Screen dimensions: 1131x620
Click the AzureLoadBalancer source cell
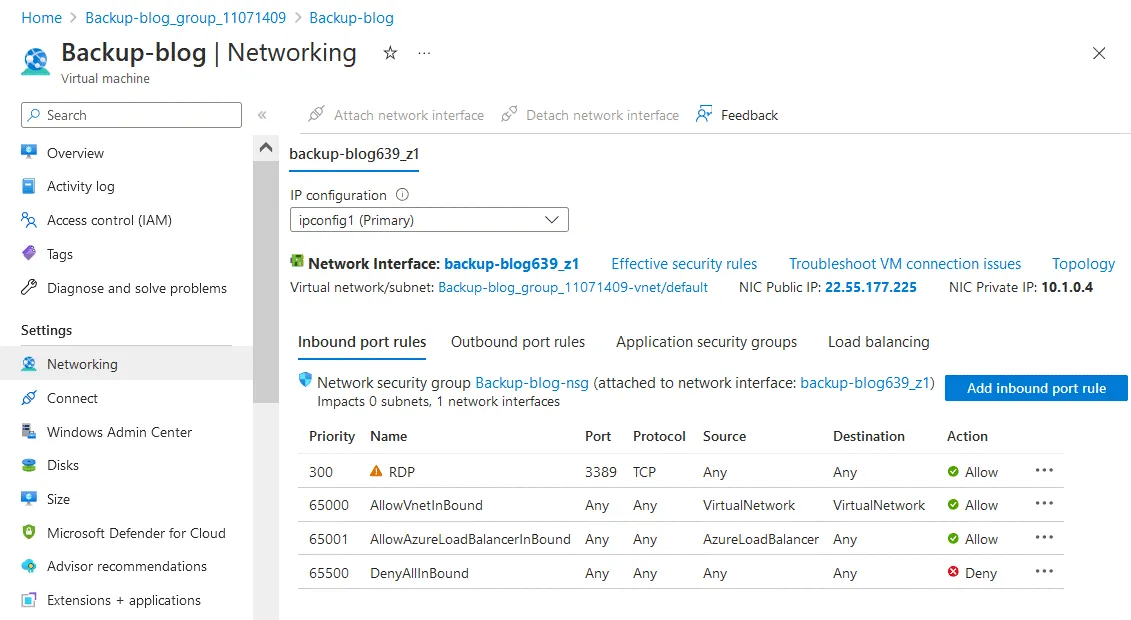point(761,539)
